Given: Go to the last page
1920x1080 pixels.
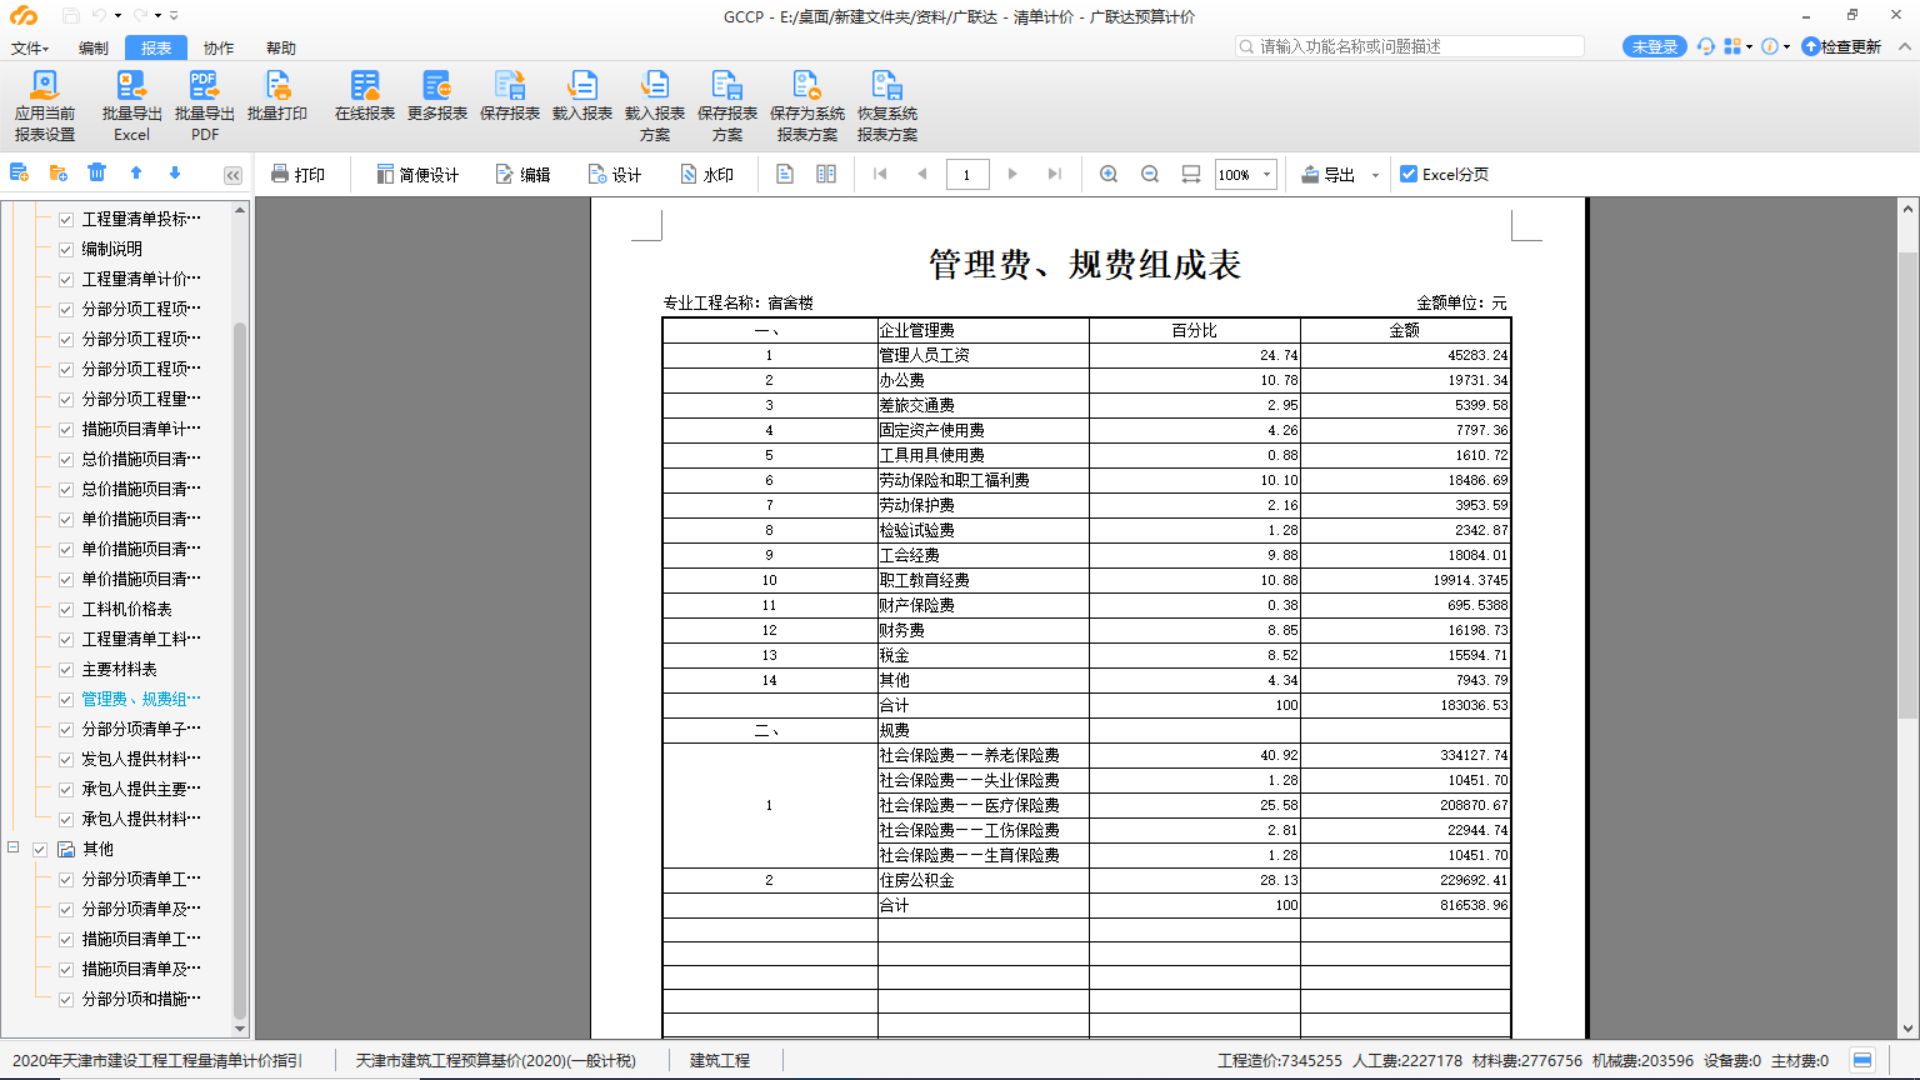Looking at the screenshot, I should pos(1054,174).
